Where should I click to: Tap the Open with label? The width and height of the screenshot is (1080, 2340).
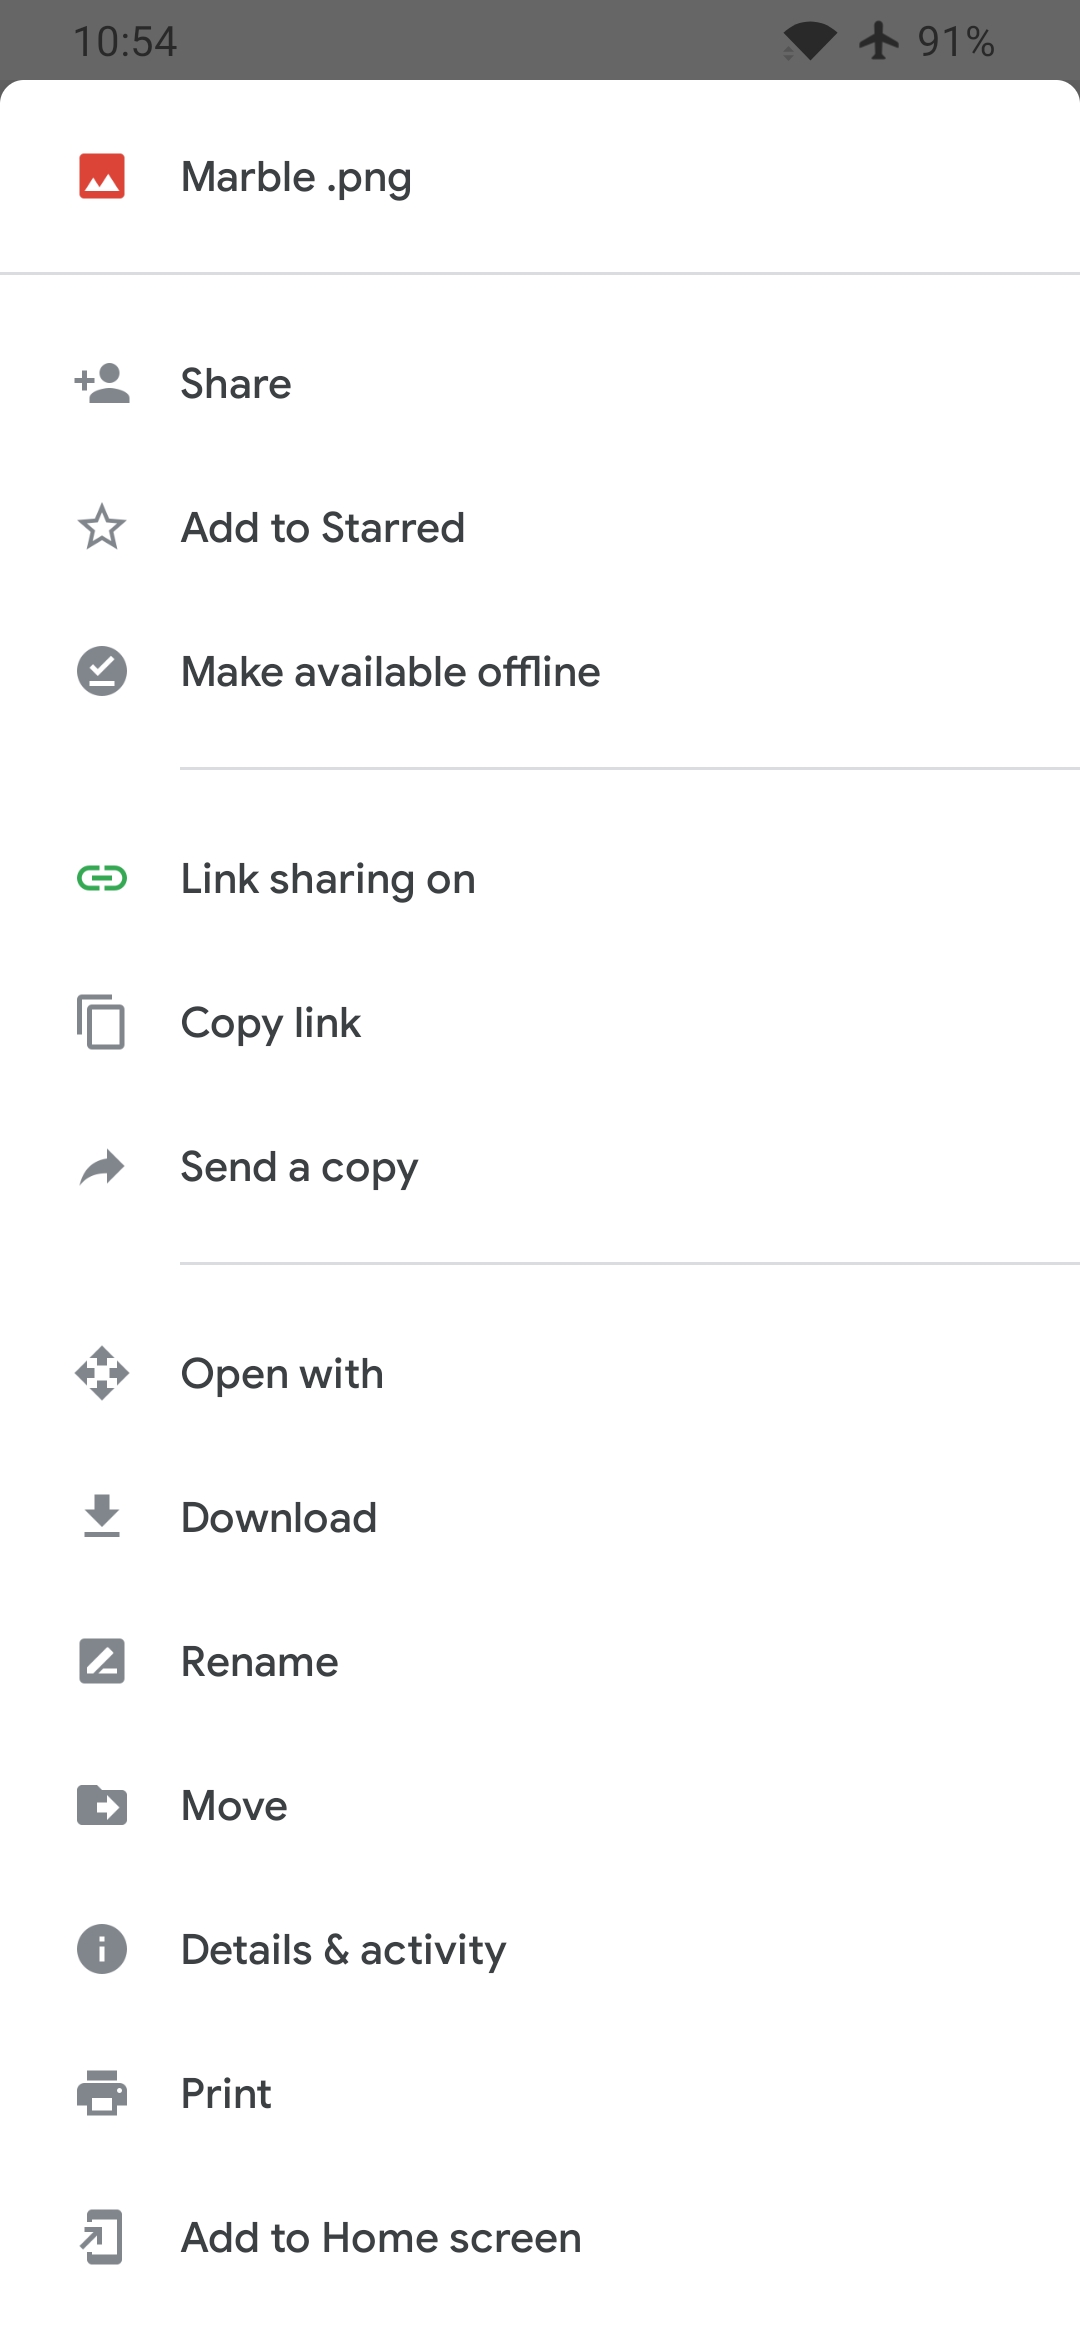pyautogui.click(x=282, y=1374)
